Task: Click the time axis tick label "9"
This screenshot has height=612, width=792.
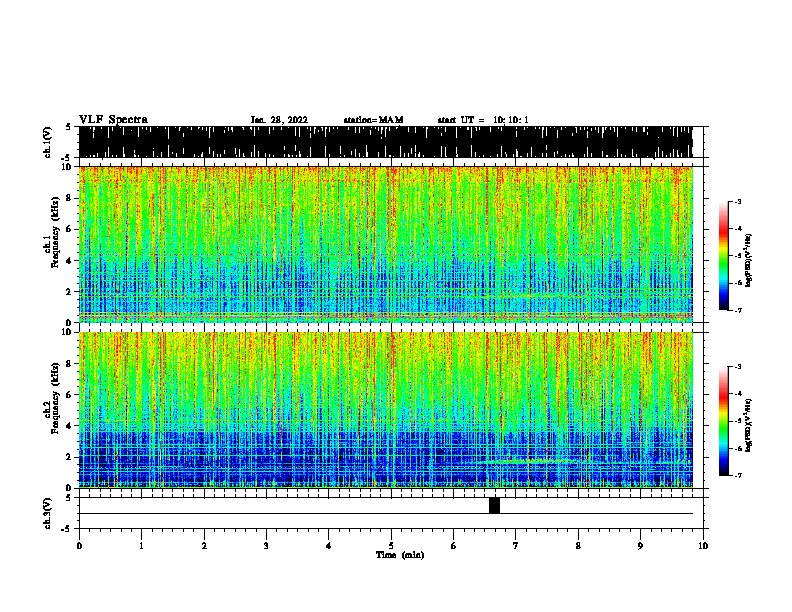Action: pyautogui.click(x=640, y=546)
